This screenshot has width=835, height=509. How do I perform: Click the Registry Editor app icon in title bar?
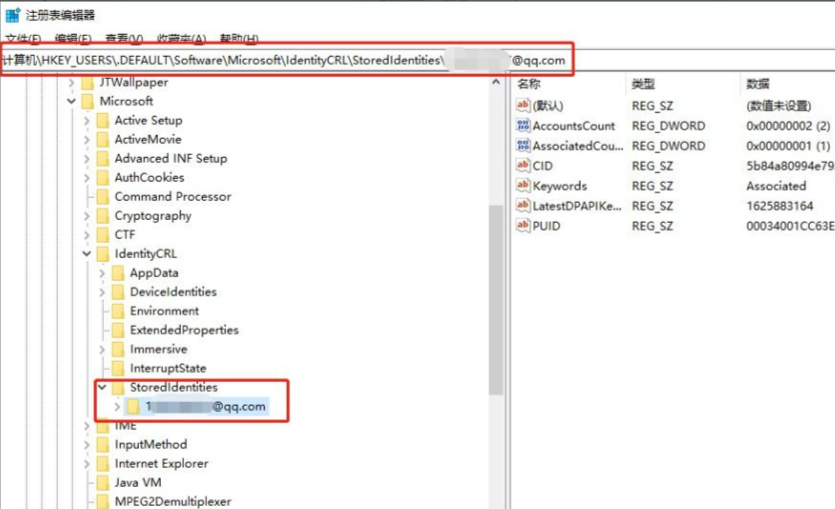[x=13, y=15]
